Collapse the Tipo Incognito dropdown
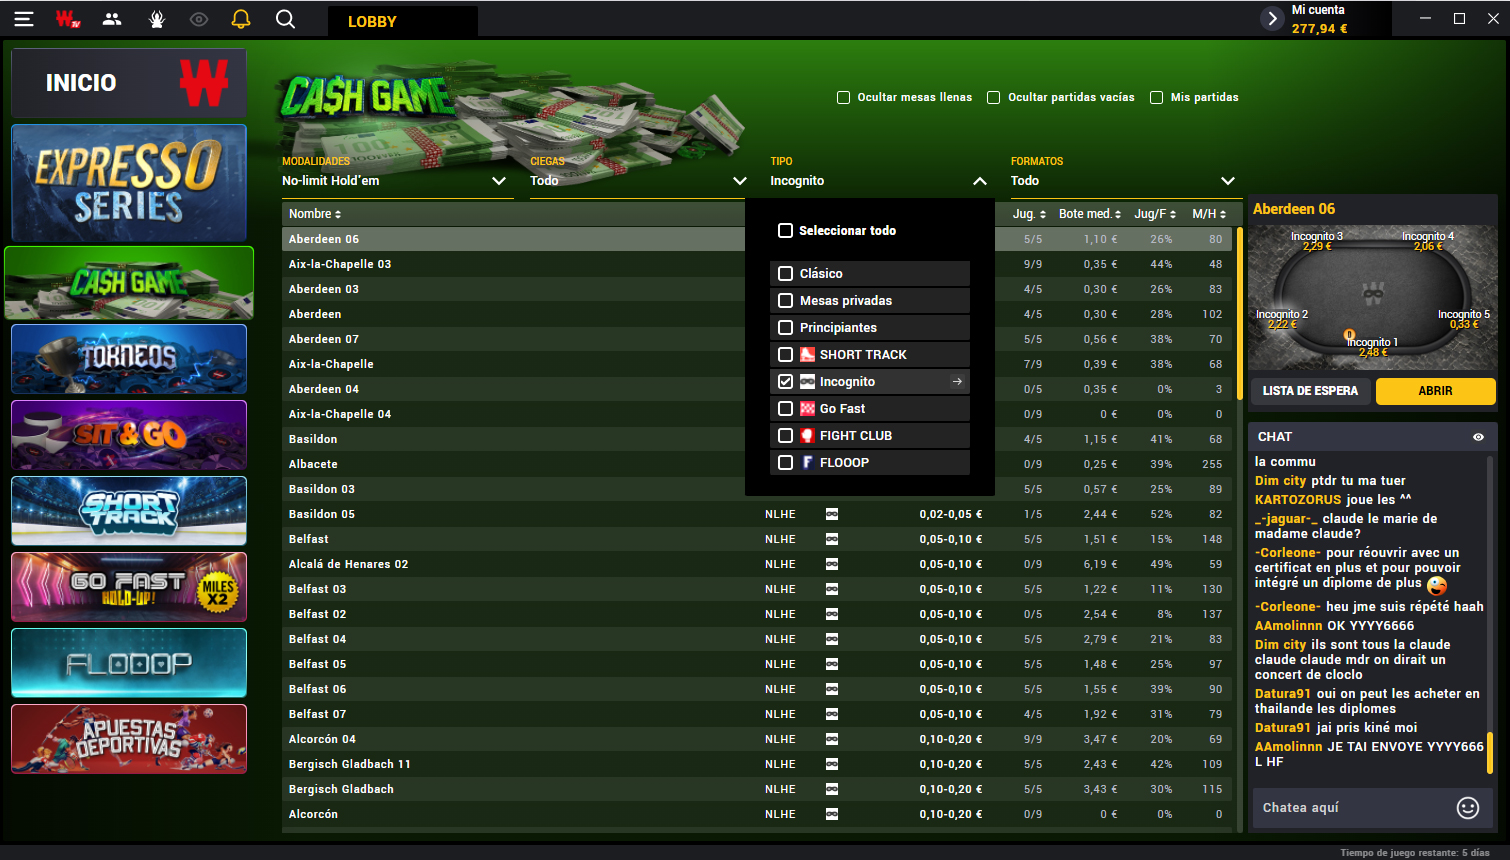Image resolution: width=1510 pixels, height=860 pixels. pos(878,181)
